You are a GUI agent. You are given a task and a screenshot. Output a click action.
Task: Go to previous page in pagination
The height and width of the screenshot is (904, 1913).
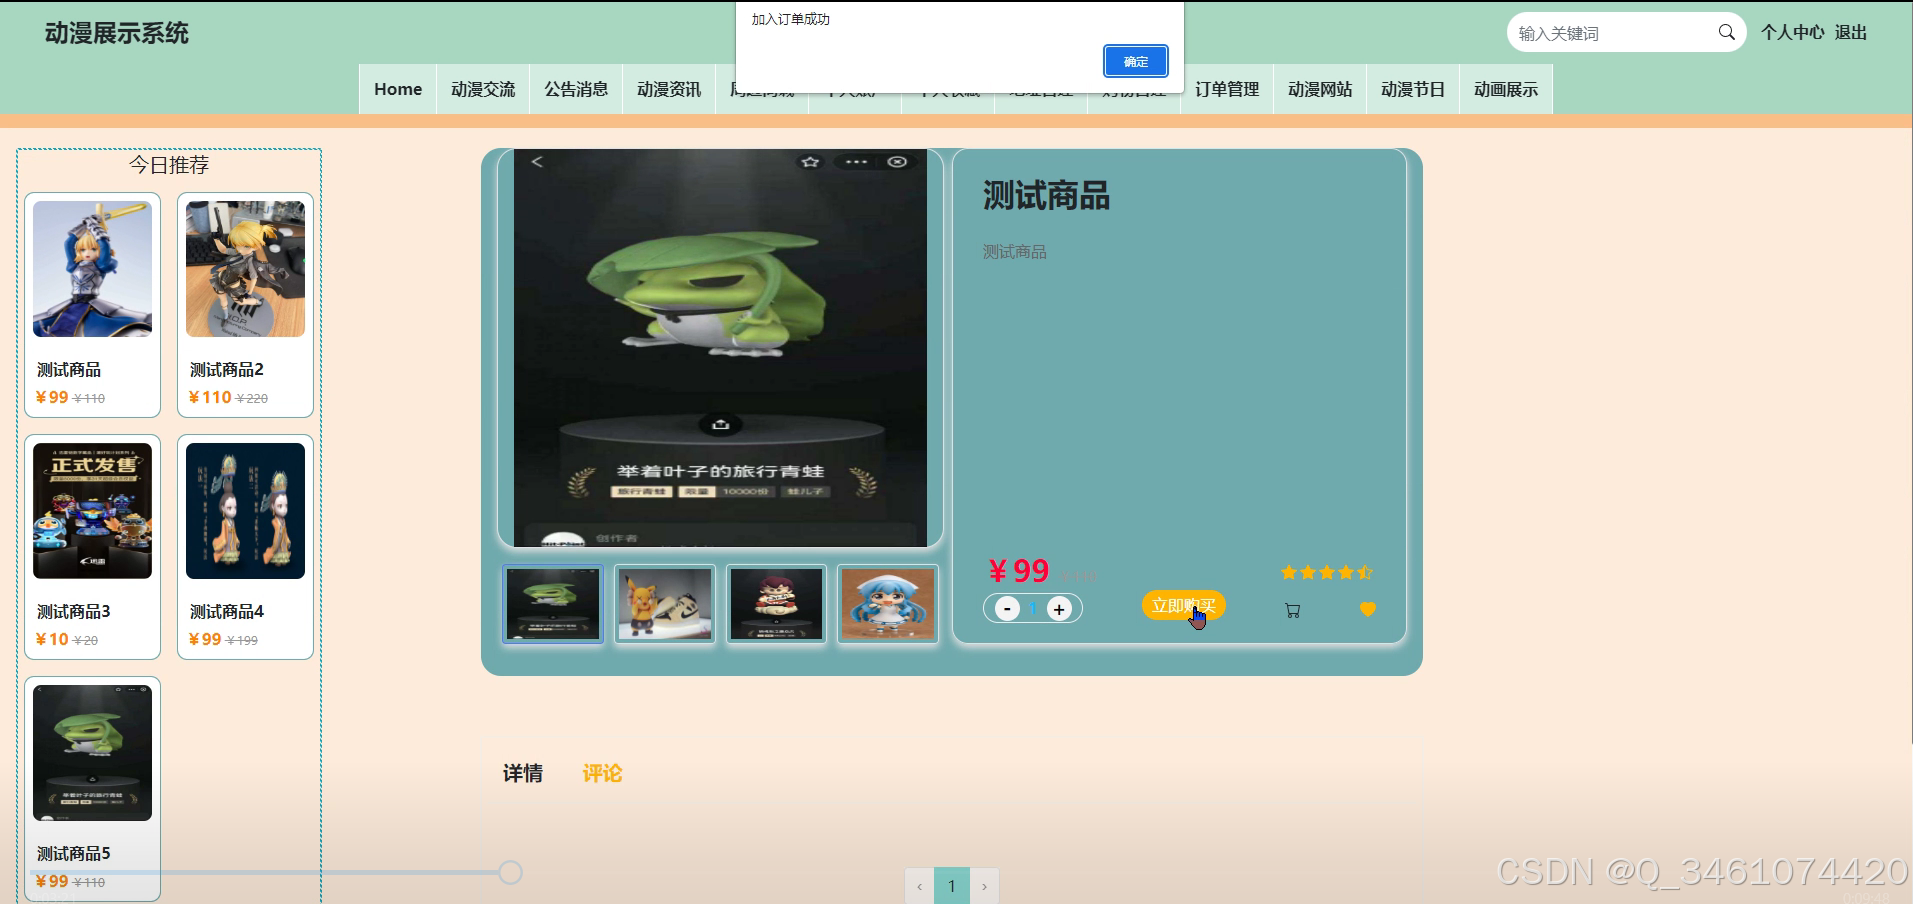(x=919, y=886)
